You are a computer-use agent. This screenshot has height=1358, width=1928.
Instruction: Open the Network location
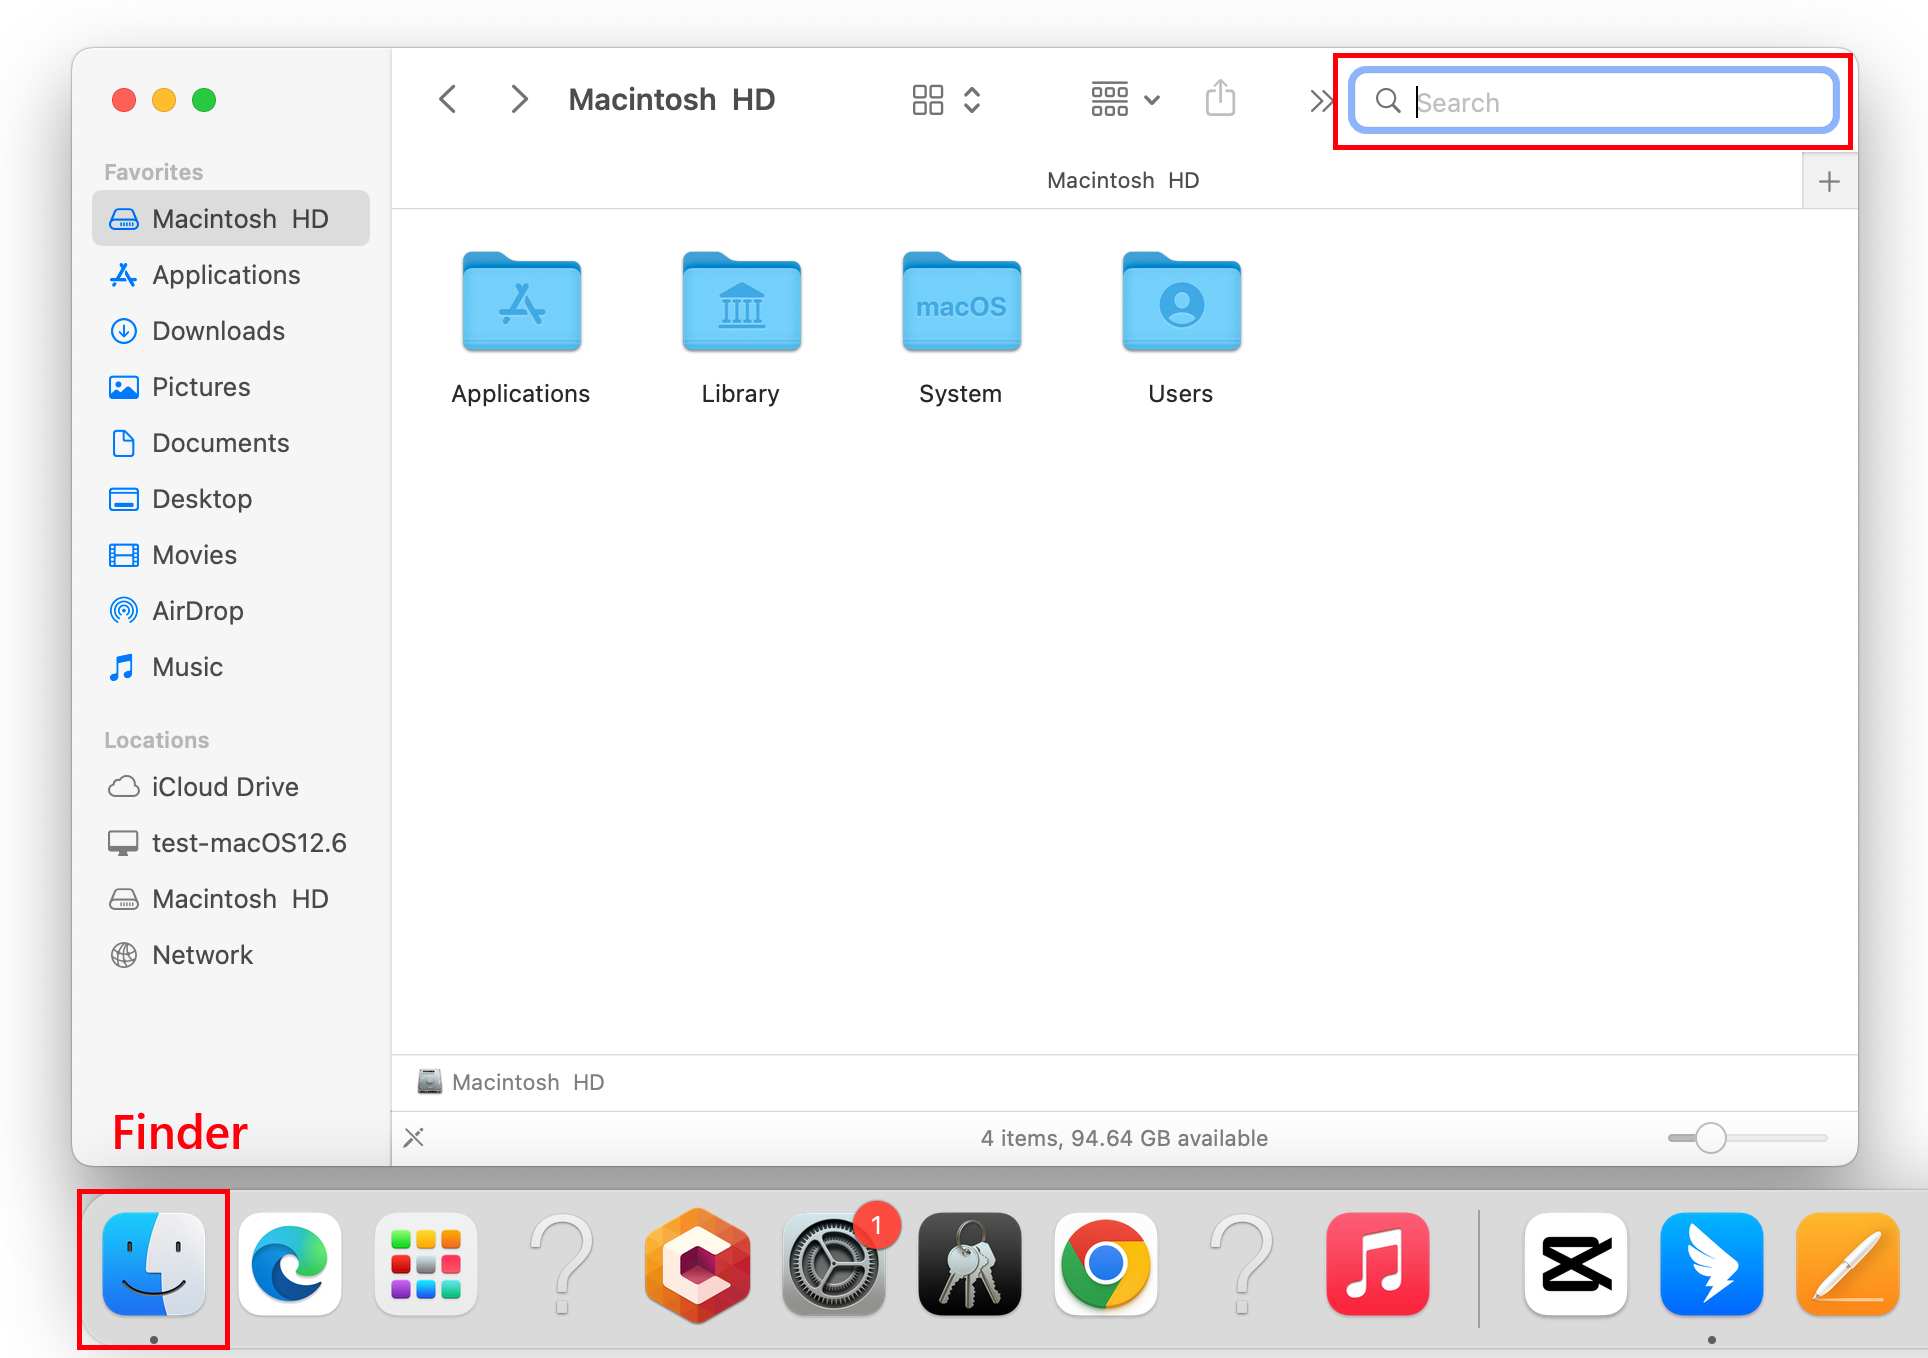pyautogui.click(x=202, y=954)
